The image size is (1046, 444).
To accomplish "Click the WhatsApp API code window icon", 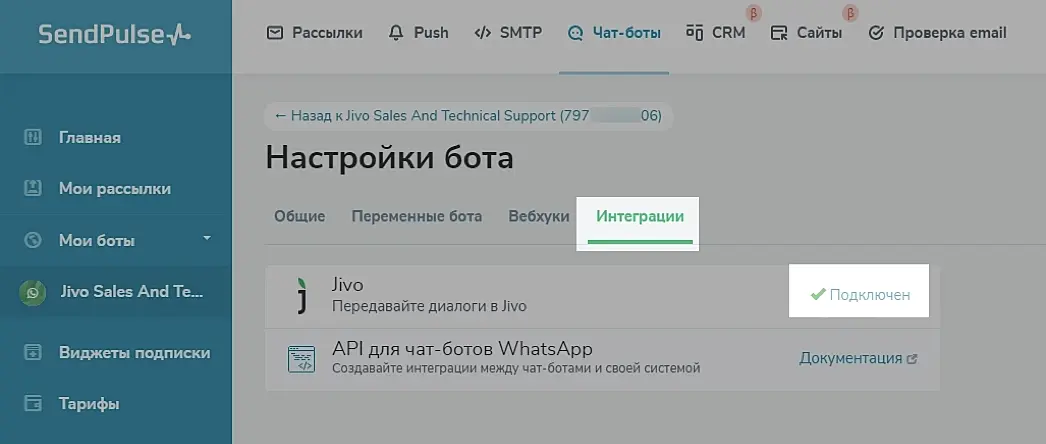I will tap(302, 359).
